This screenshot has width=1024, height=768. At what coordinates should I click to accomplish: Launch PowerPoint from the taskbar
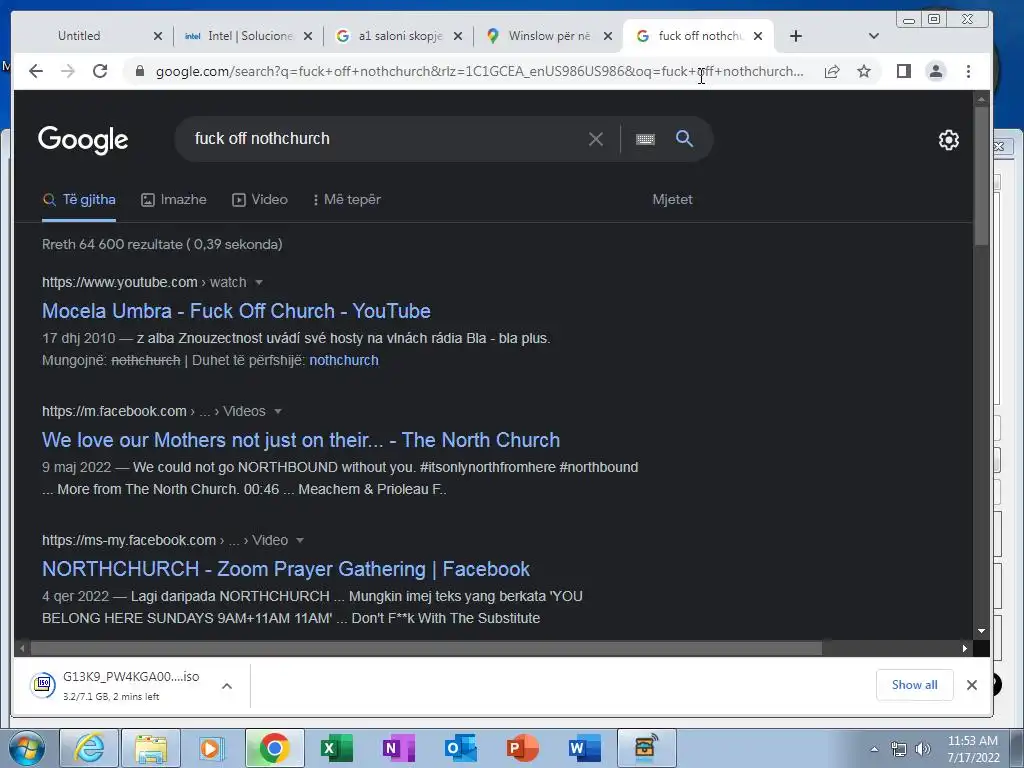pyautogui.click(x=522, y=748)
